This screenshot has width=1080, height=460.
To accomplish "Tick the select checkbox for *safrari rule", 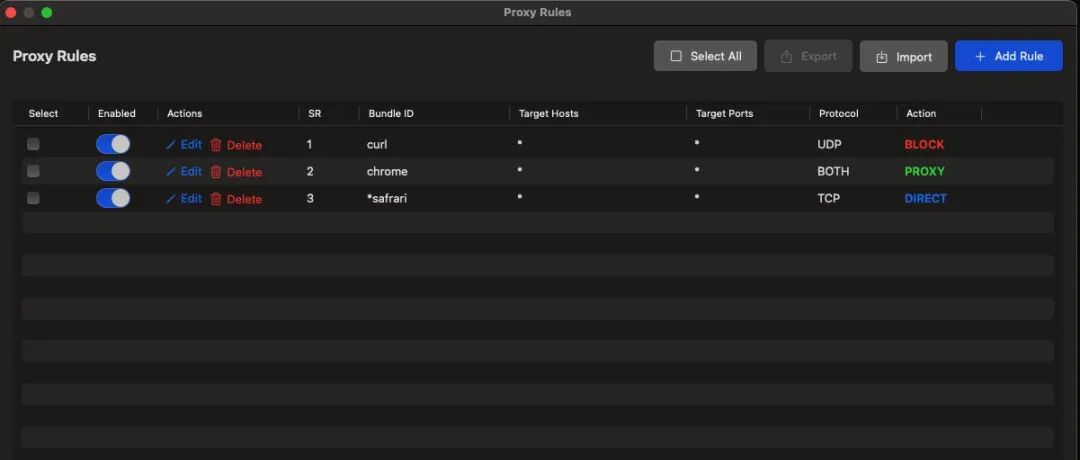I will pos(33,198).
